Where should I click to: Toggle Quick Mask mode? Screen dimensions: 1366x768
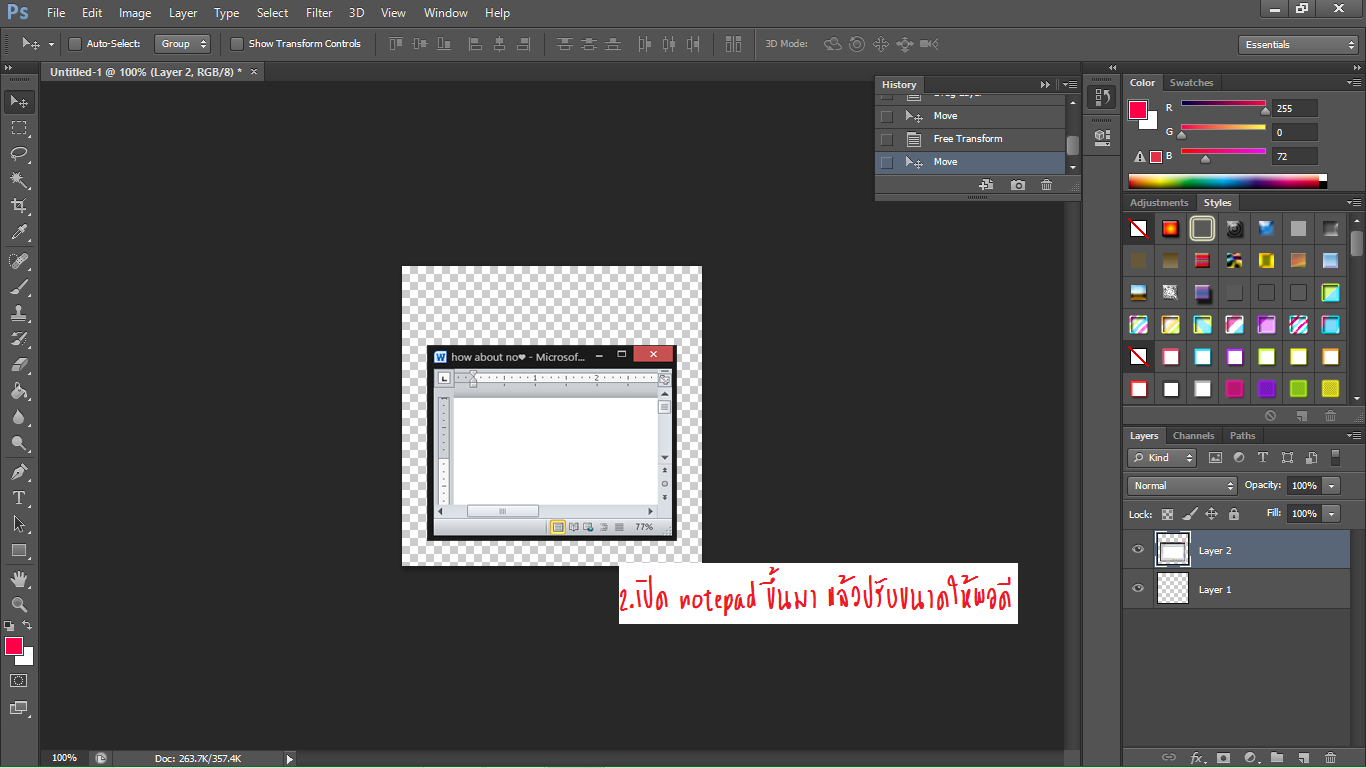pos(19,680)
